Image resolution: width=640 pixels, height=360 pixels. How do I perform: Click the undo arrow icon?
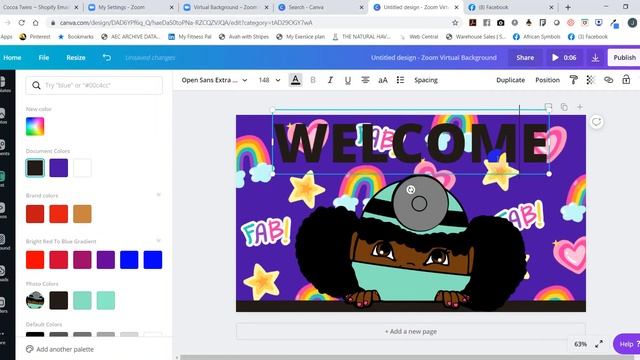[107, 58]
